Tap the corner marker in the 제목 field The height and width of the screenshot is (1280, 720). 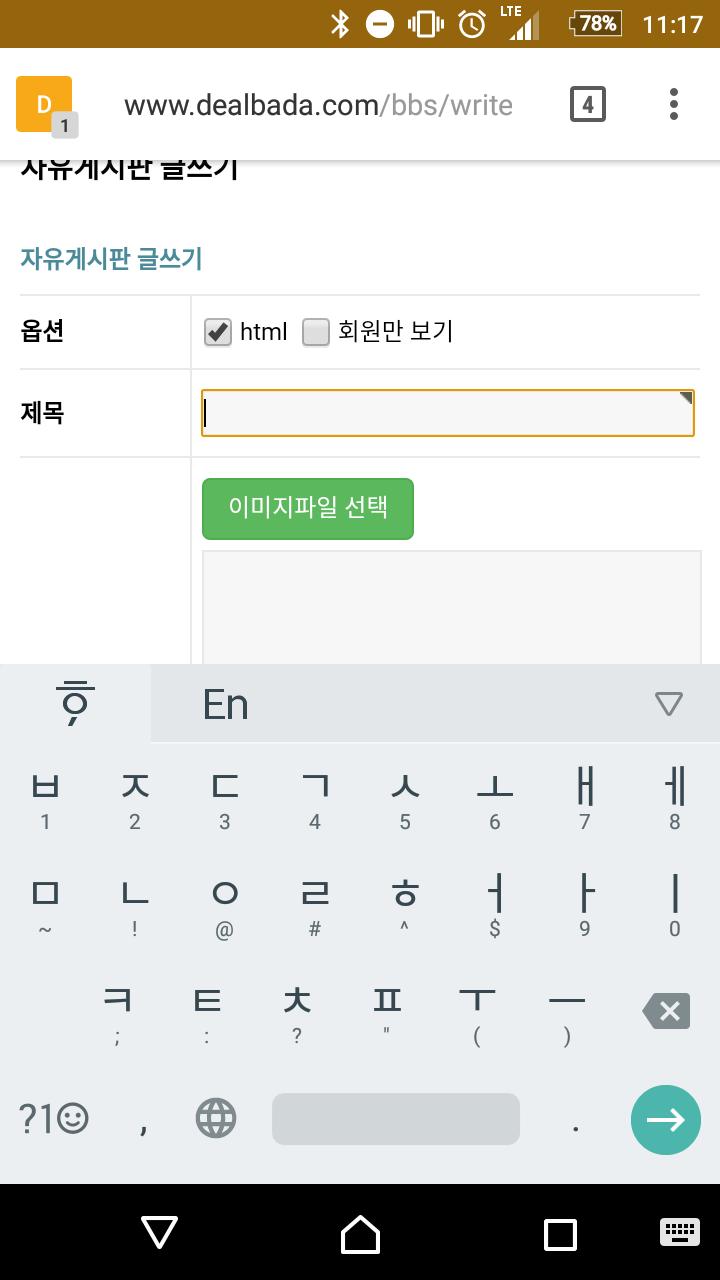(686, 398)
